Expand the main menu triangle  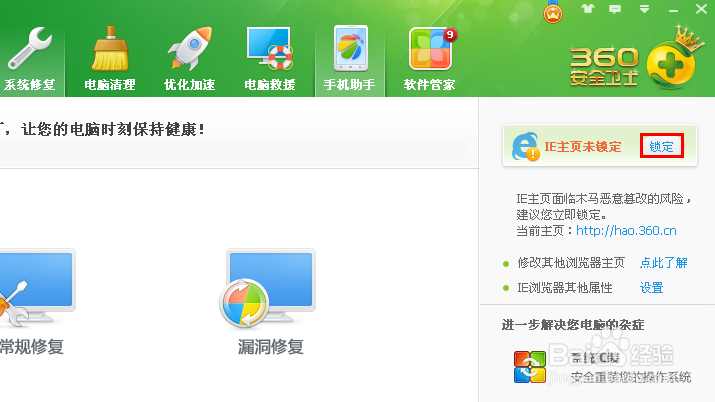[644, 9]
